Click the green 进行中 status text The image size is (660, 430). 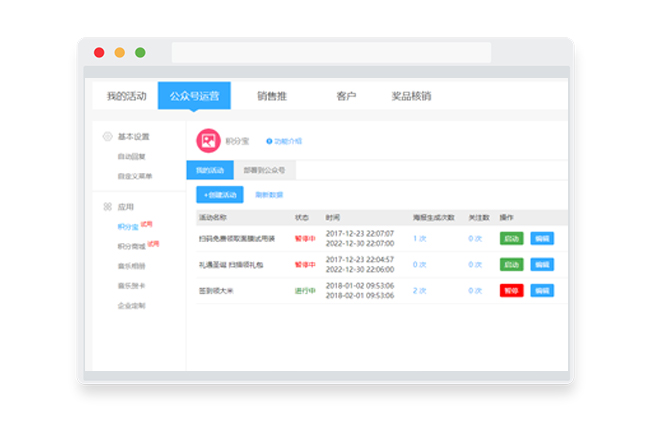pyautogui.click(x=305, y=291)
